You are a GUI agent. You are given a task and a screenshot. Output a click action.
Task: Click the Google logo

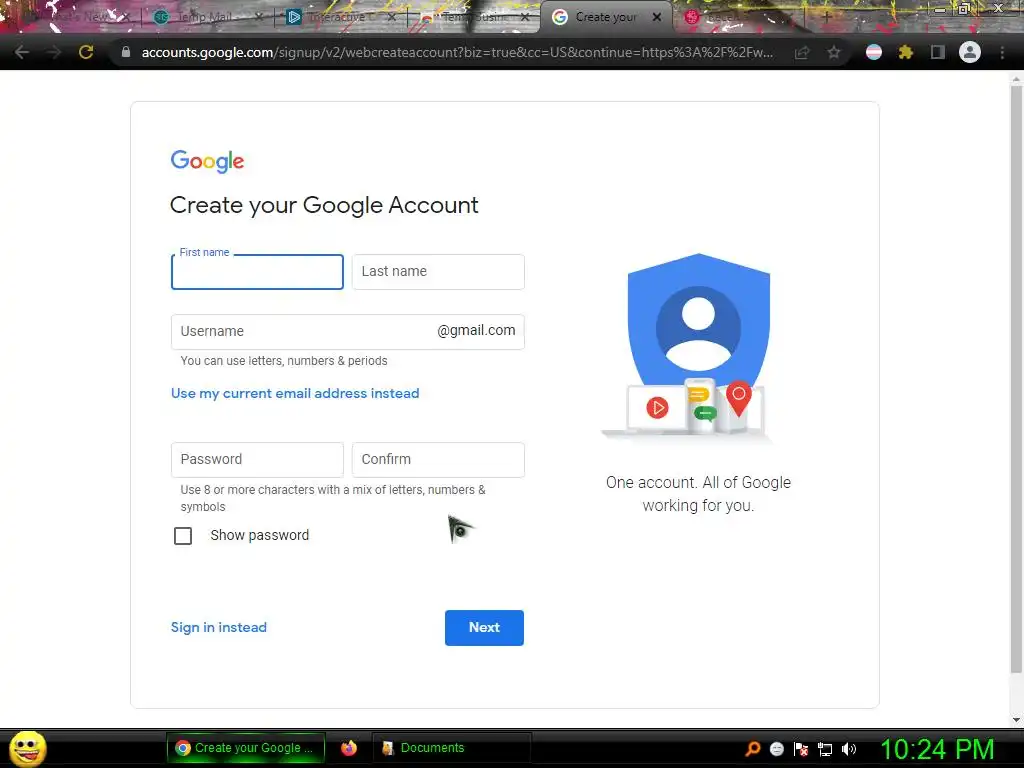click(207, 161)
